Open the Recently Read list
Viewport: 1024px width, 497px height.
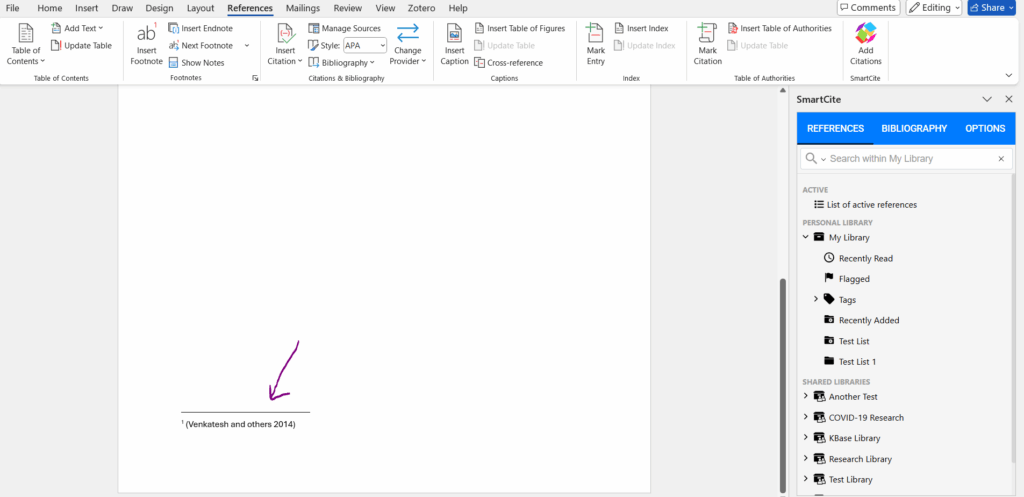[x=865, y=258]
